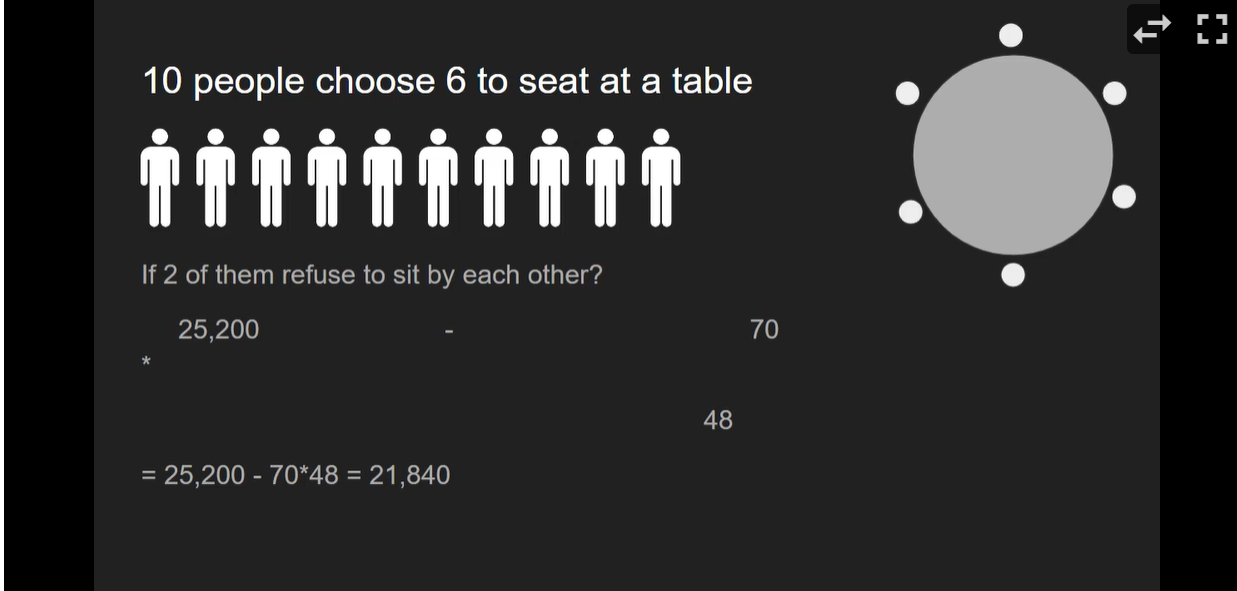Click the third person pictogram
Image resolution: width=1237 pixels, height=591 pixels.
pyautogui.click(x=271, y=175)
